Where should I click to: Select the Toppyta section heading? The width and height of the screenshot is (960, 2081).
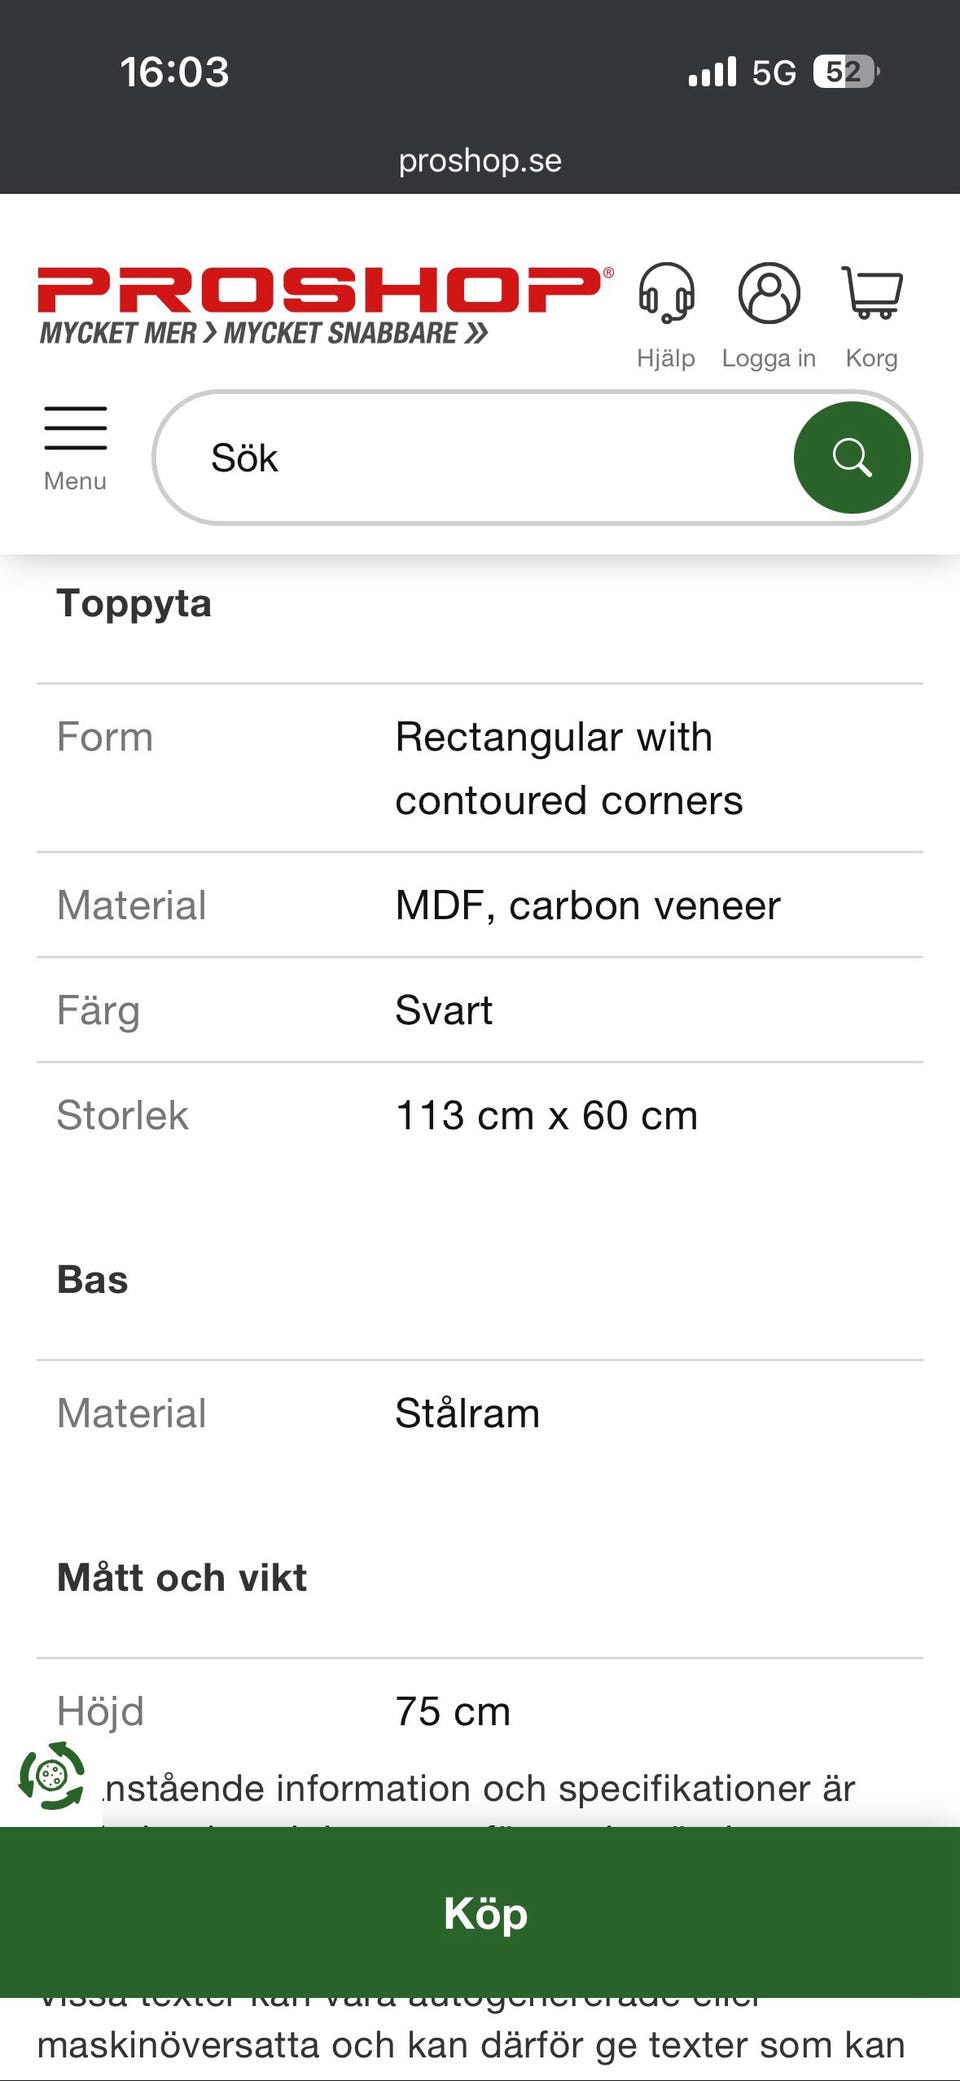click(x=134, y=604)
